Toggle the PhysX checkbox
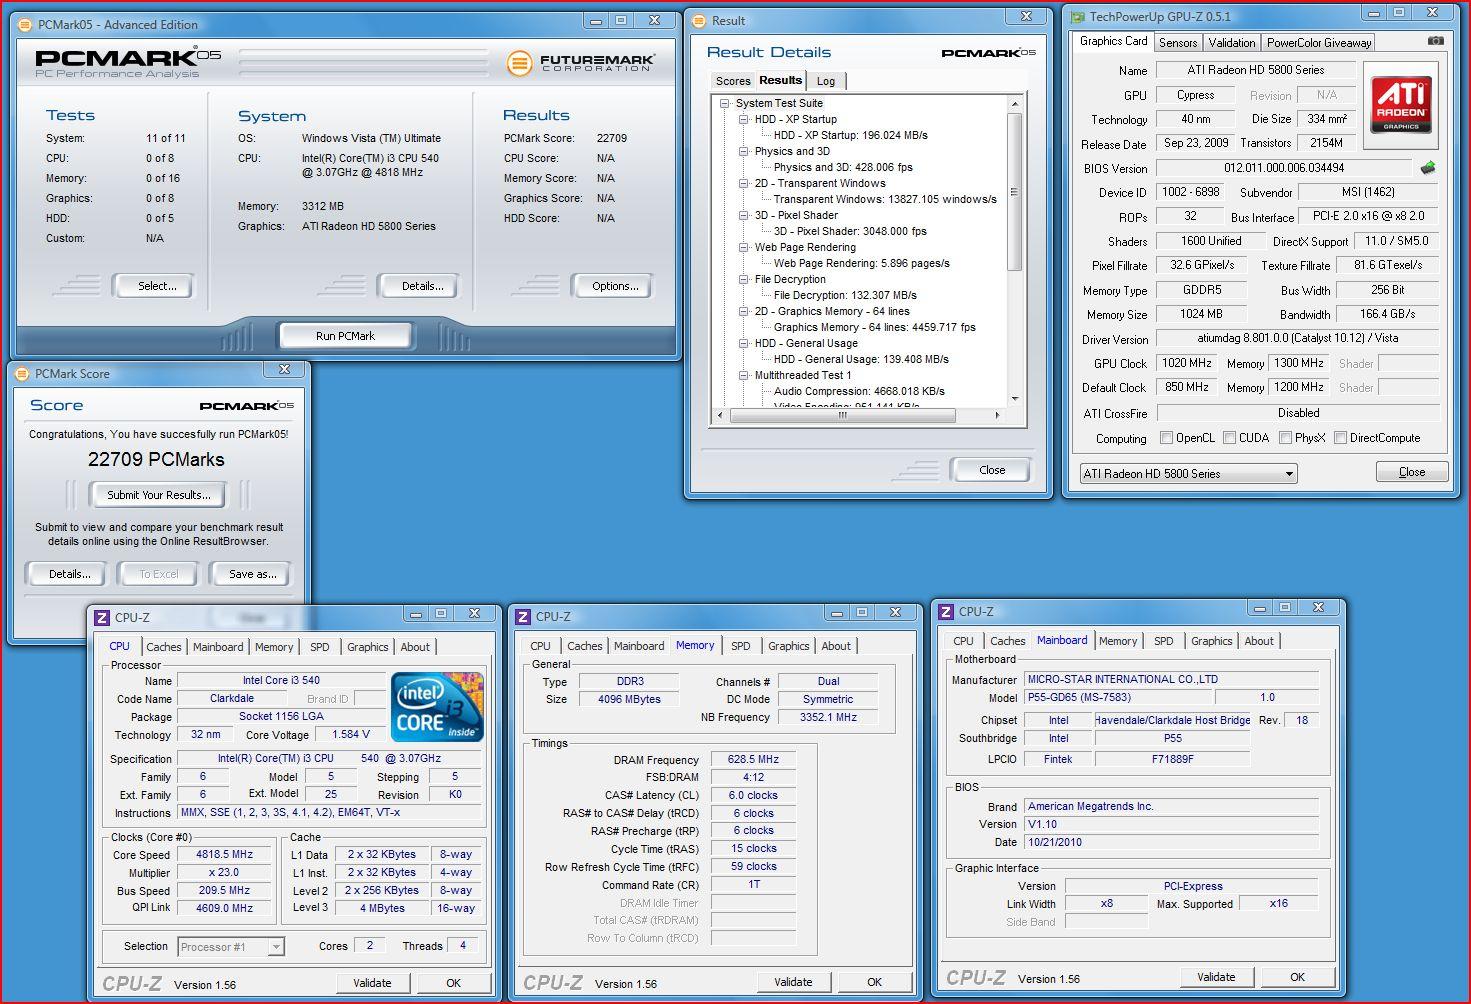This screenshot has width=1471, height=1004. [1285, 438]
